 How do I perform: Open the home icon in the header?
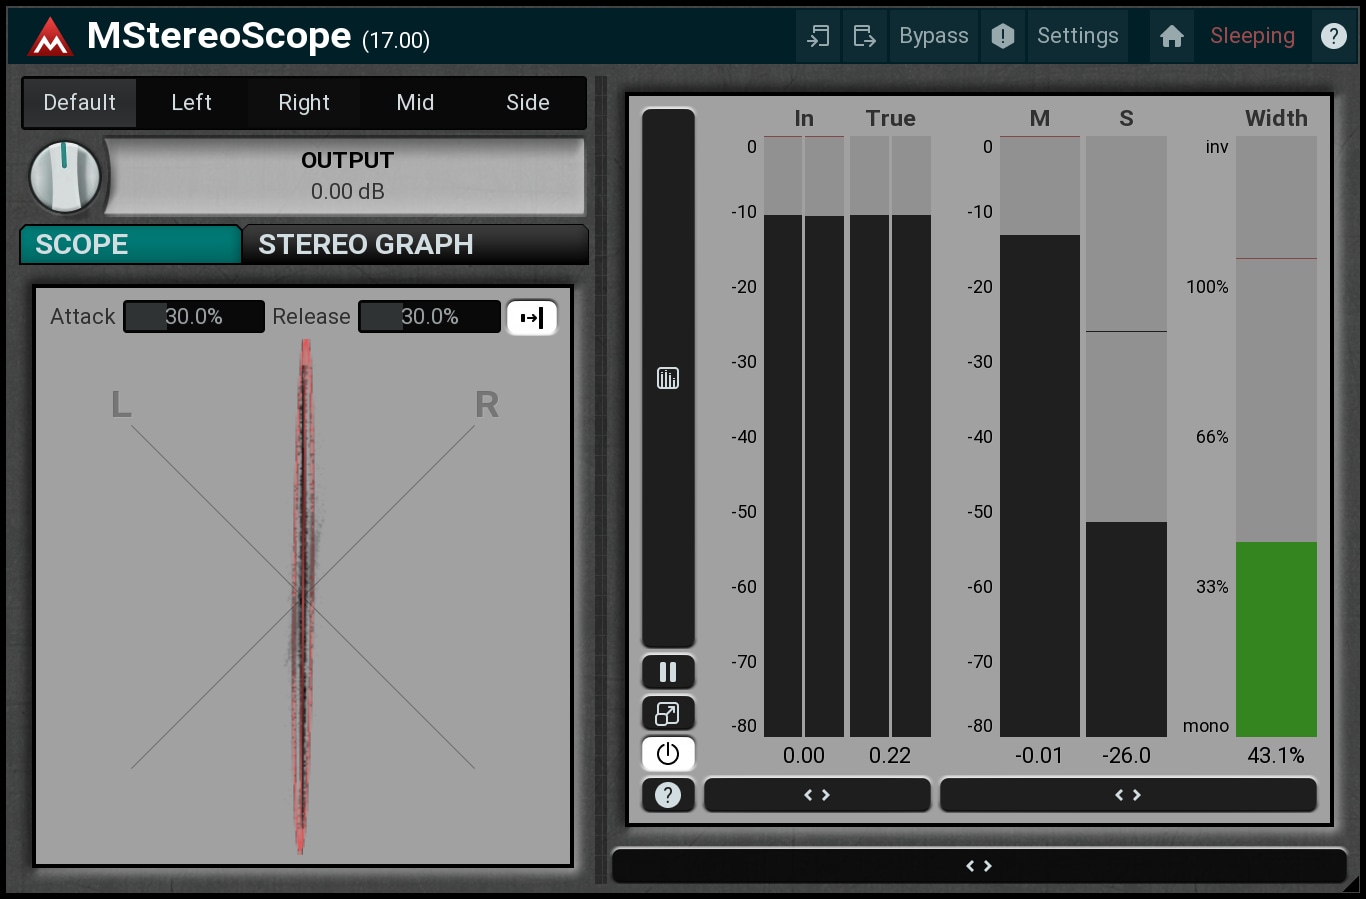tap(1171, 37)
